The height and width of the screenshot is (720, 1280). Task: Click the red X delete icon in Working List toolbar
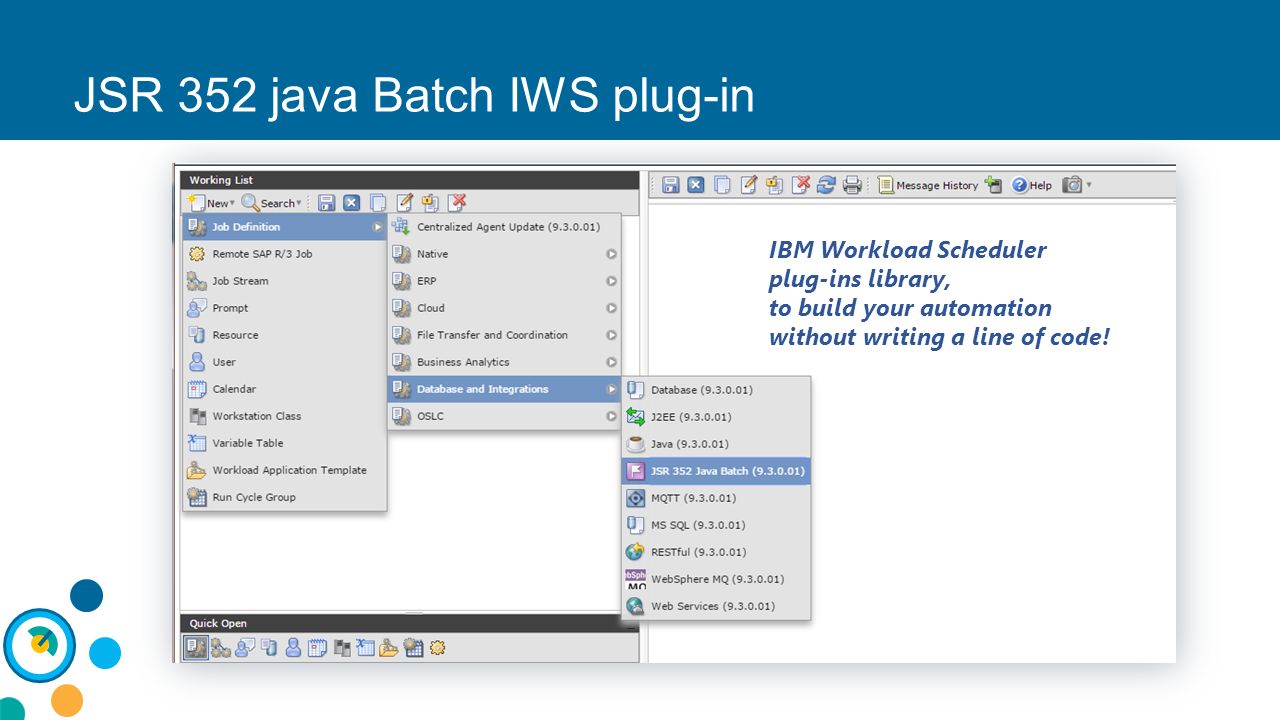click(457, 203)
